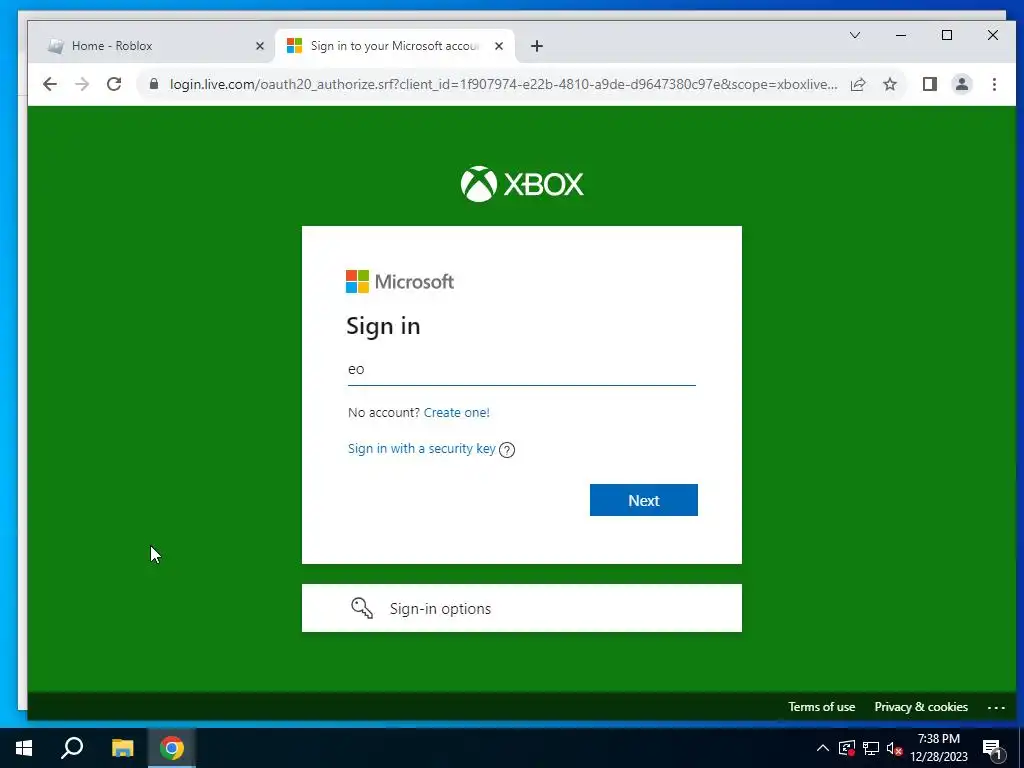
Task: Bookmark this page with the star icon
Action: point(889,84)
